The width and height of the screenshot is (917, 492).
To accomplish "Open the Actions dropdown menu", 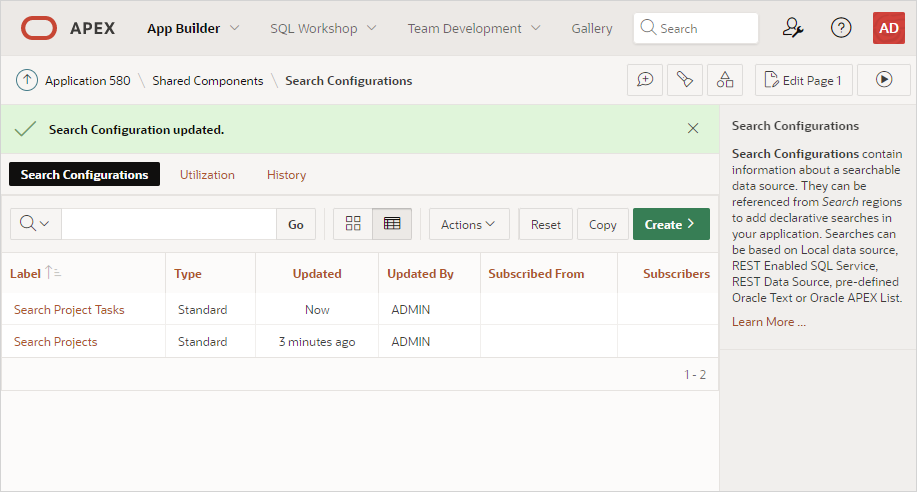I will 469,224.
